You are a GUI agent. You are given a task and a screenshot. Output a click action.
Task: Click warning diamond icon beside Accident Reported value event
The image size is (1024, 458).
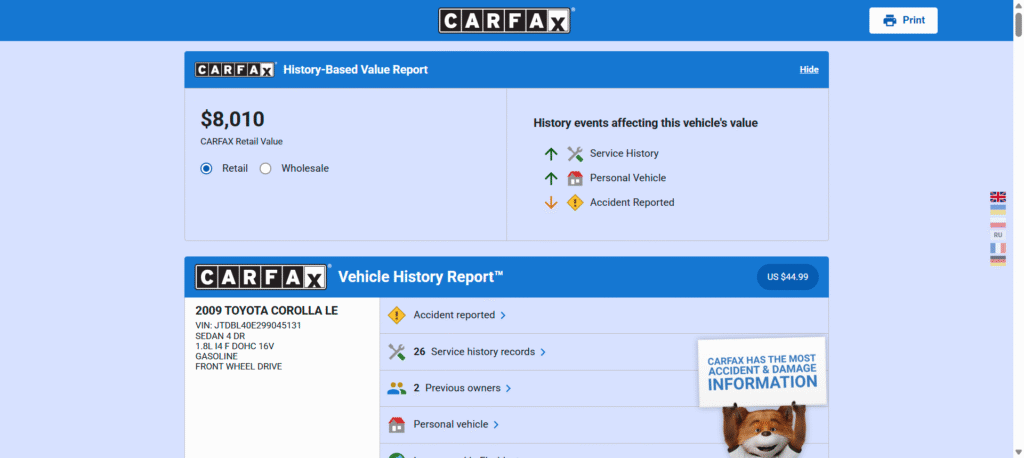click(575, 203)
